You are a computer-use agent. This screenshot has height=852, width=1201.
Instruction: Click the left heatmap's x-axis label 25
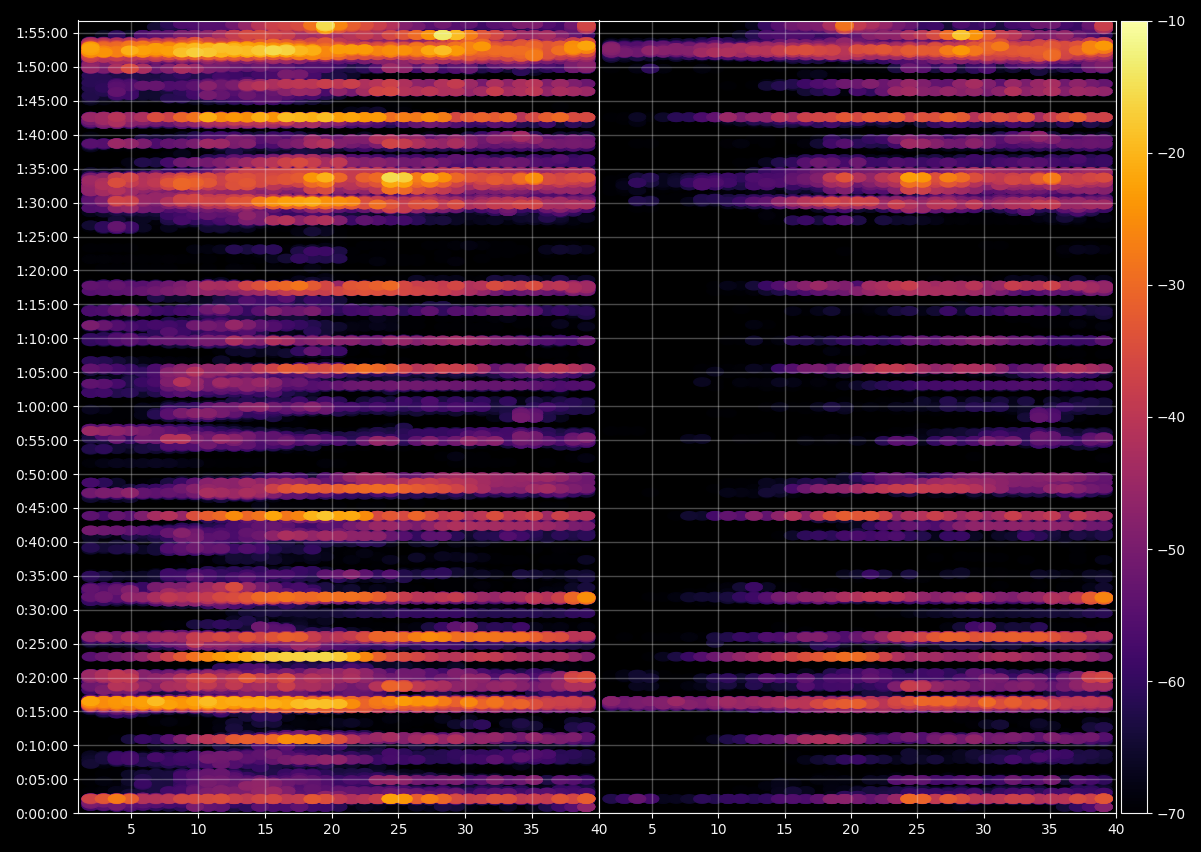[x=398, y=830]
